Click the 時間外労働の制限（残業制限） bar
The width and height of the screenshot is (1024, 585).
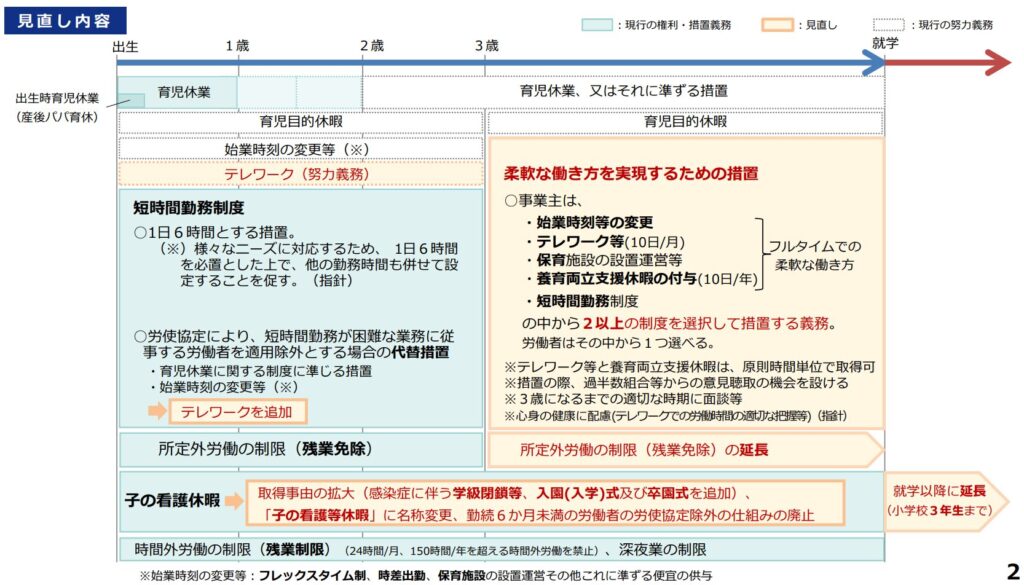[x=500, y=550]
